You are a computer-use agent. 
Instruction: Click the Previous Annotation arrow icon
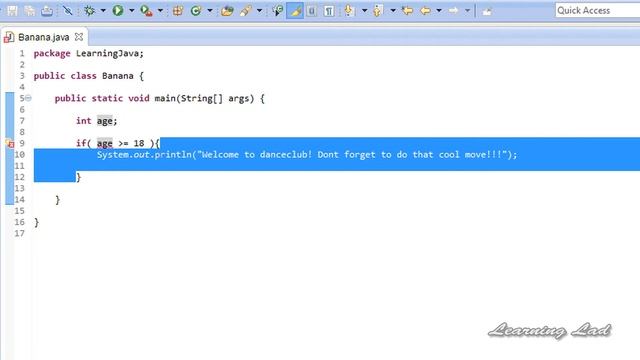click(x=378, y=11)
